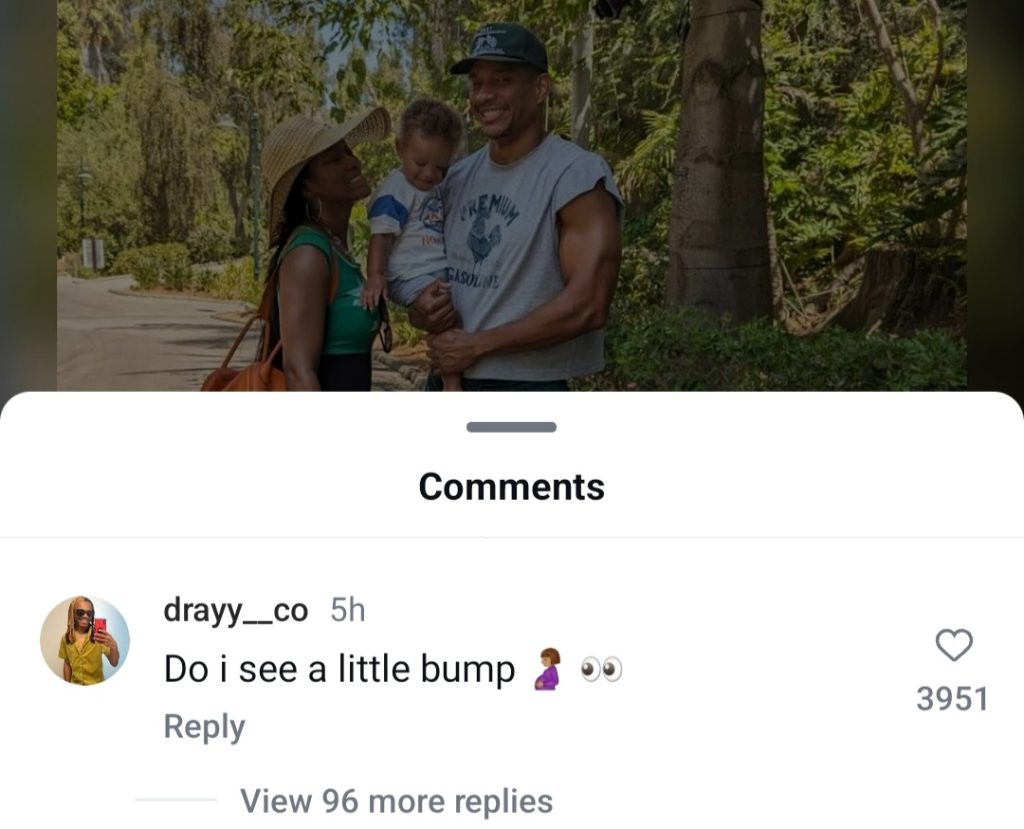Viewport: 1024px width, 829px height.
Task: Click the eyes emoji in the comment
Action: 601,670
